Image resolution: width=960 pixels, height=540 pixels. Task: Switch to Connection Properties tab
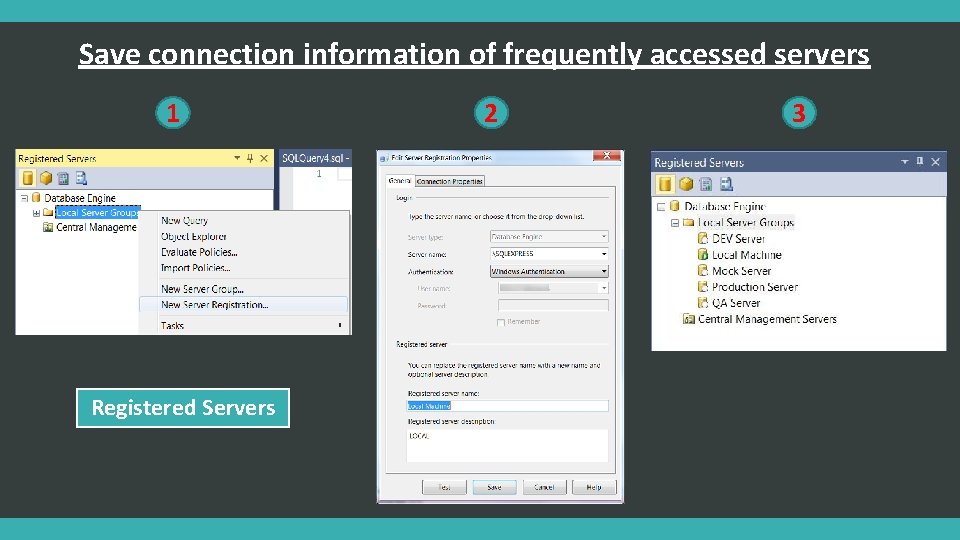click(450, 181)
